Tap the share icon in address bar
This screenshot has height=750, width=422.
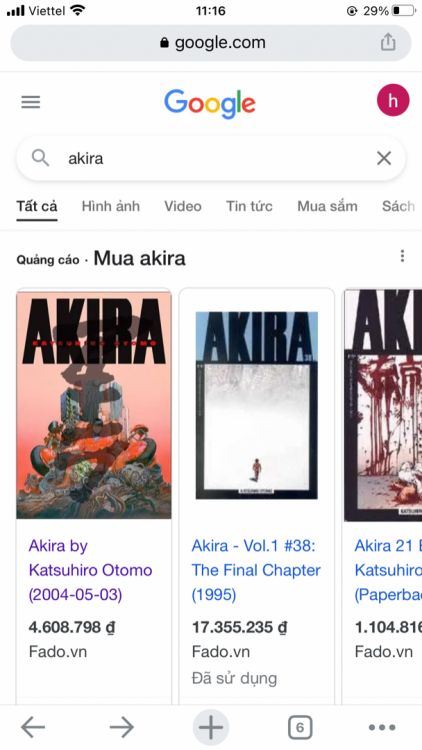click(388, 42)
